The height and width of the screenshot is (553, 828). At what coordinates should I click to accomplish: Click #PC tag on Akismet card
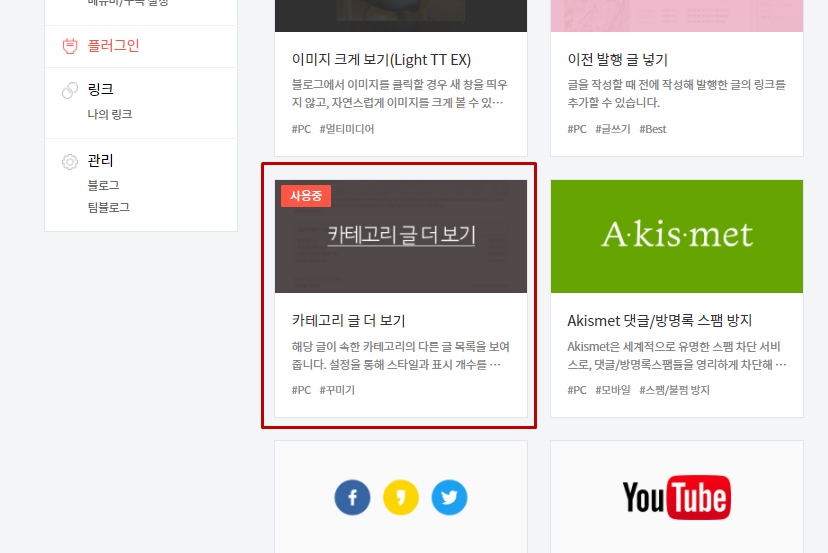(577, 390)
